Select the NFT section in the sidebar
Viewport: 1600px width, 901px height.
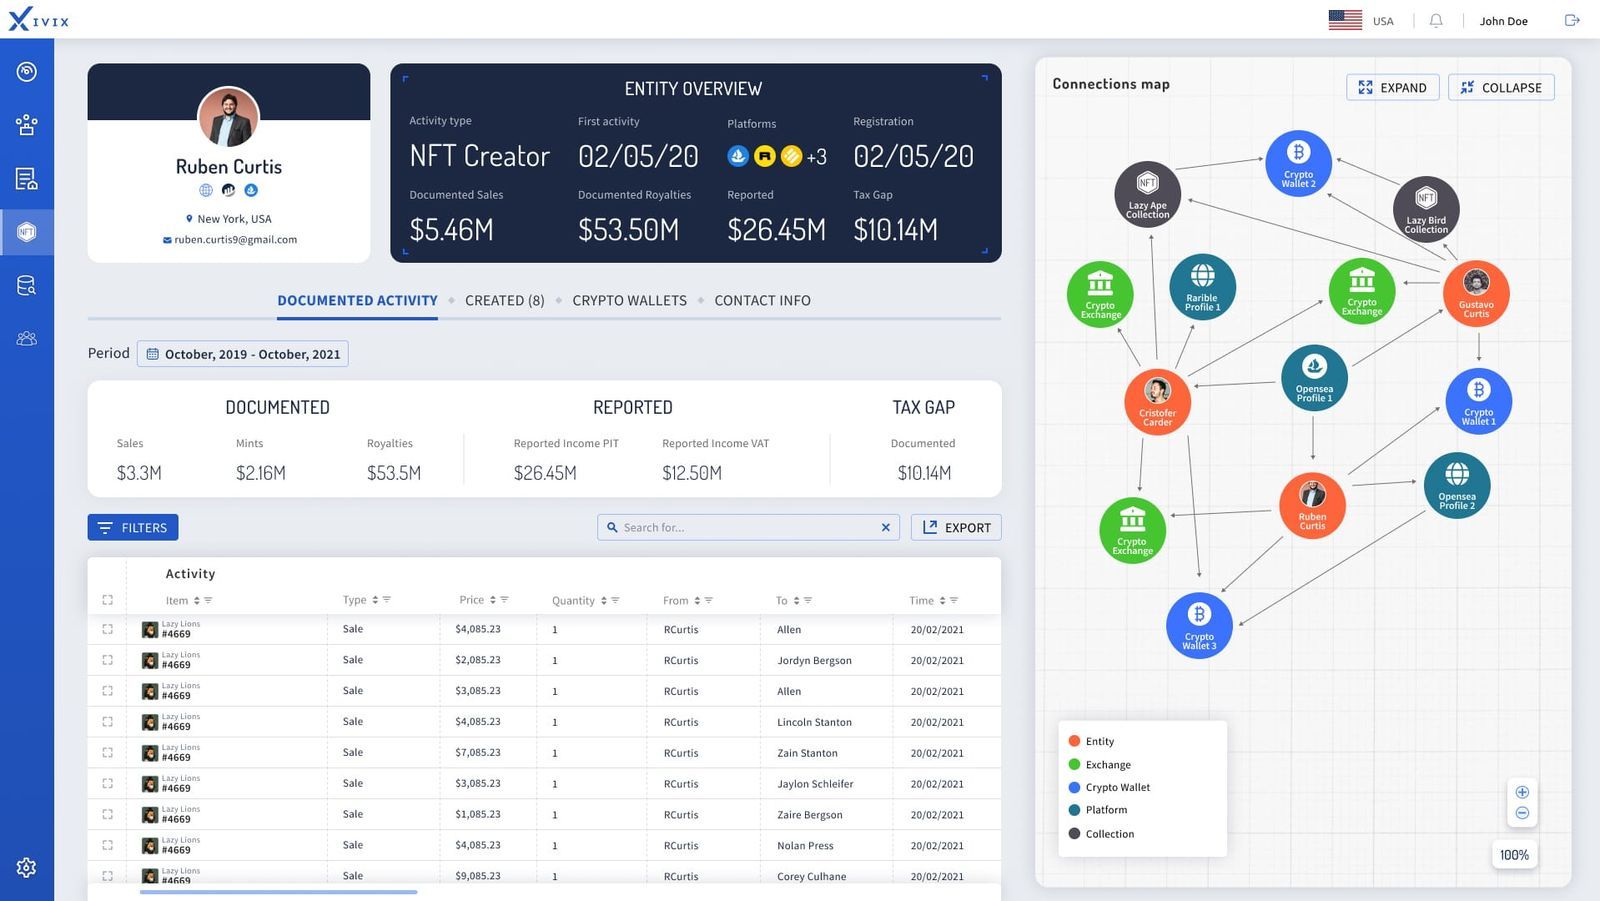point(27,232)
